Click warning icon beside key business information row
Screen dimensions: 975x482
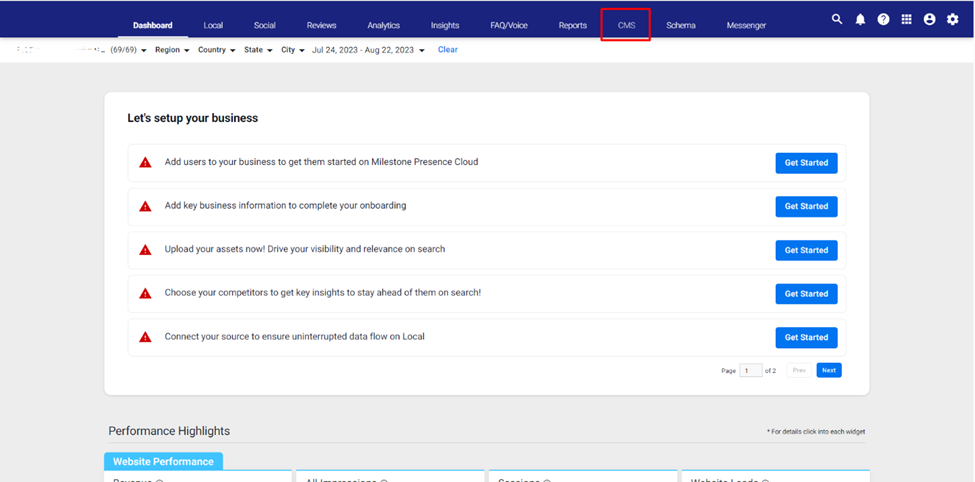[145, 206]
